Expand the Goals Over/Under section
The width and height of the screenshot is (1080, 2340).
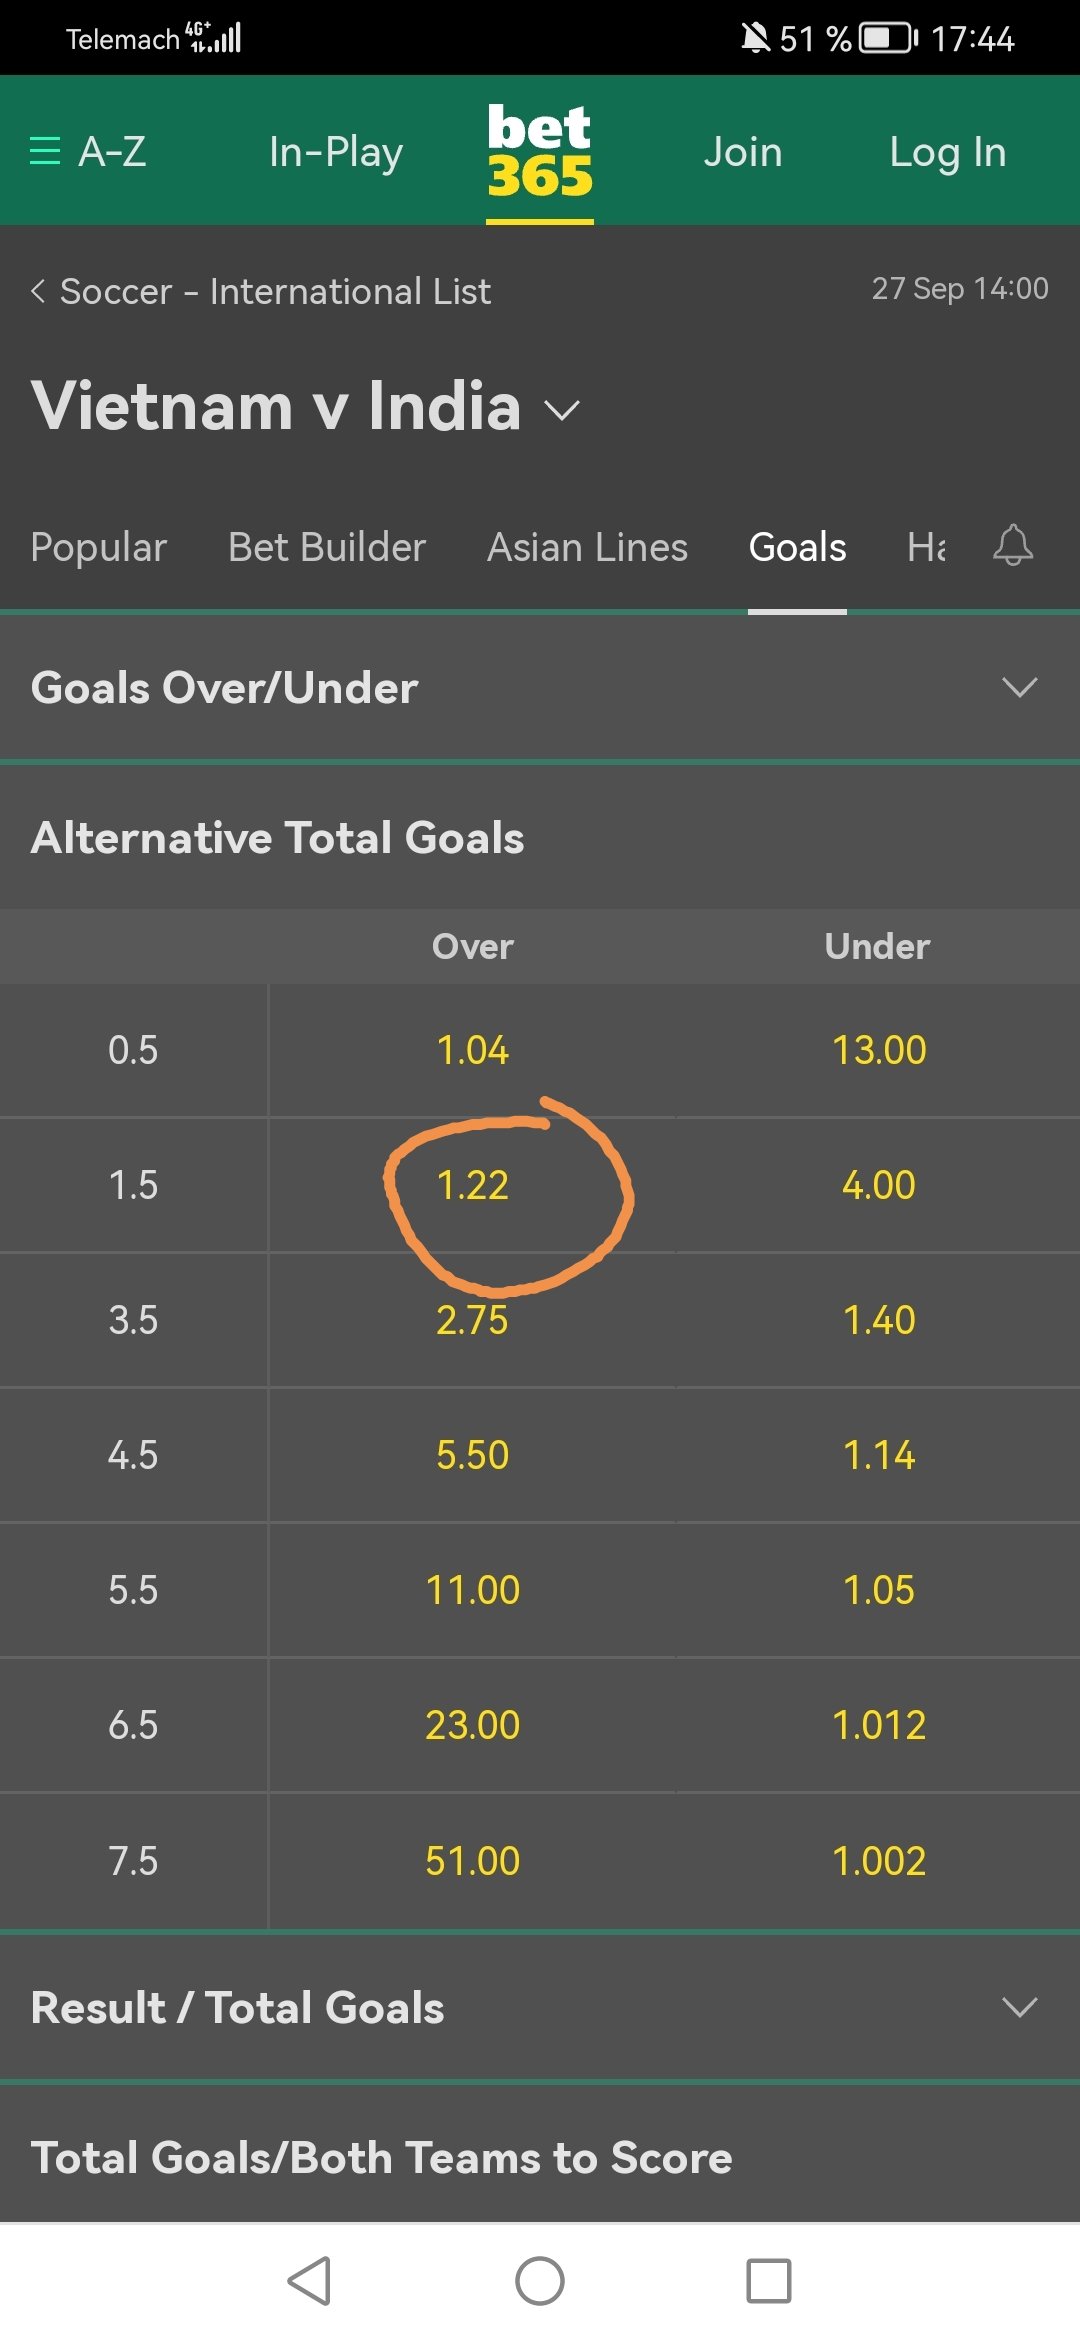(540, 688)
